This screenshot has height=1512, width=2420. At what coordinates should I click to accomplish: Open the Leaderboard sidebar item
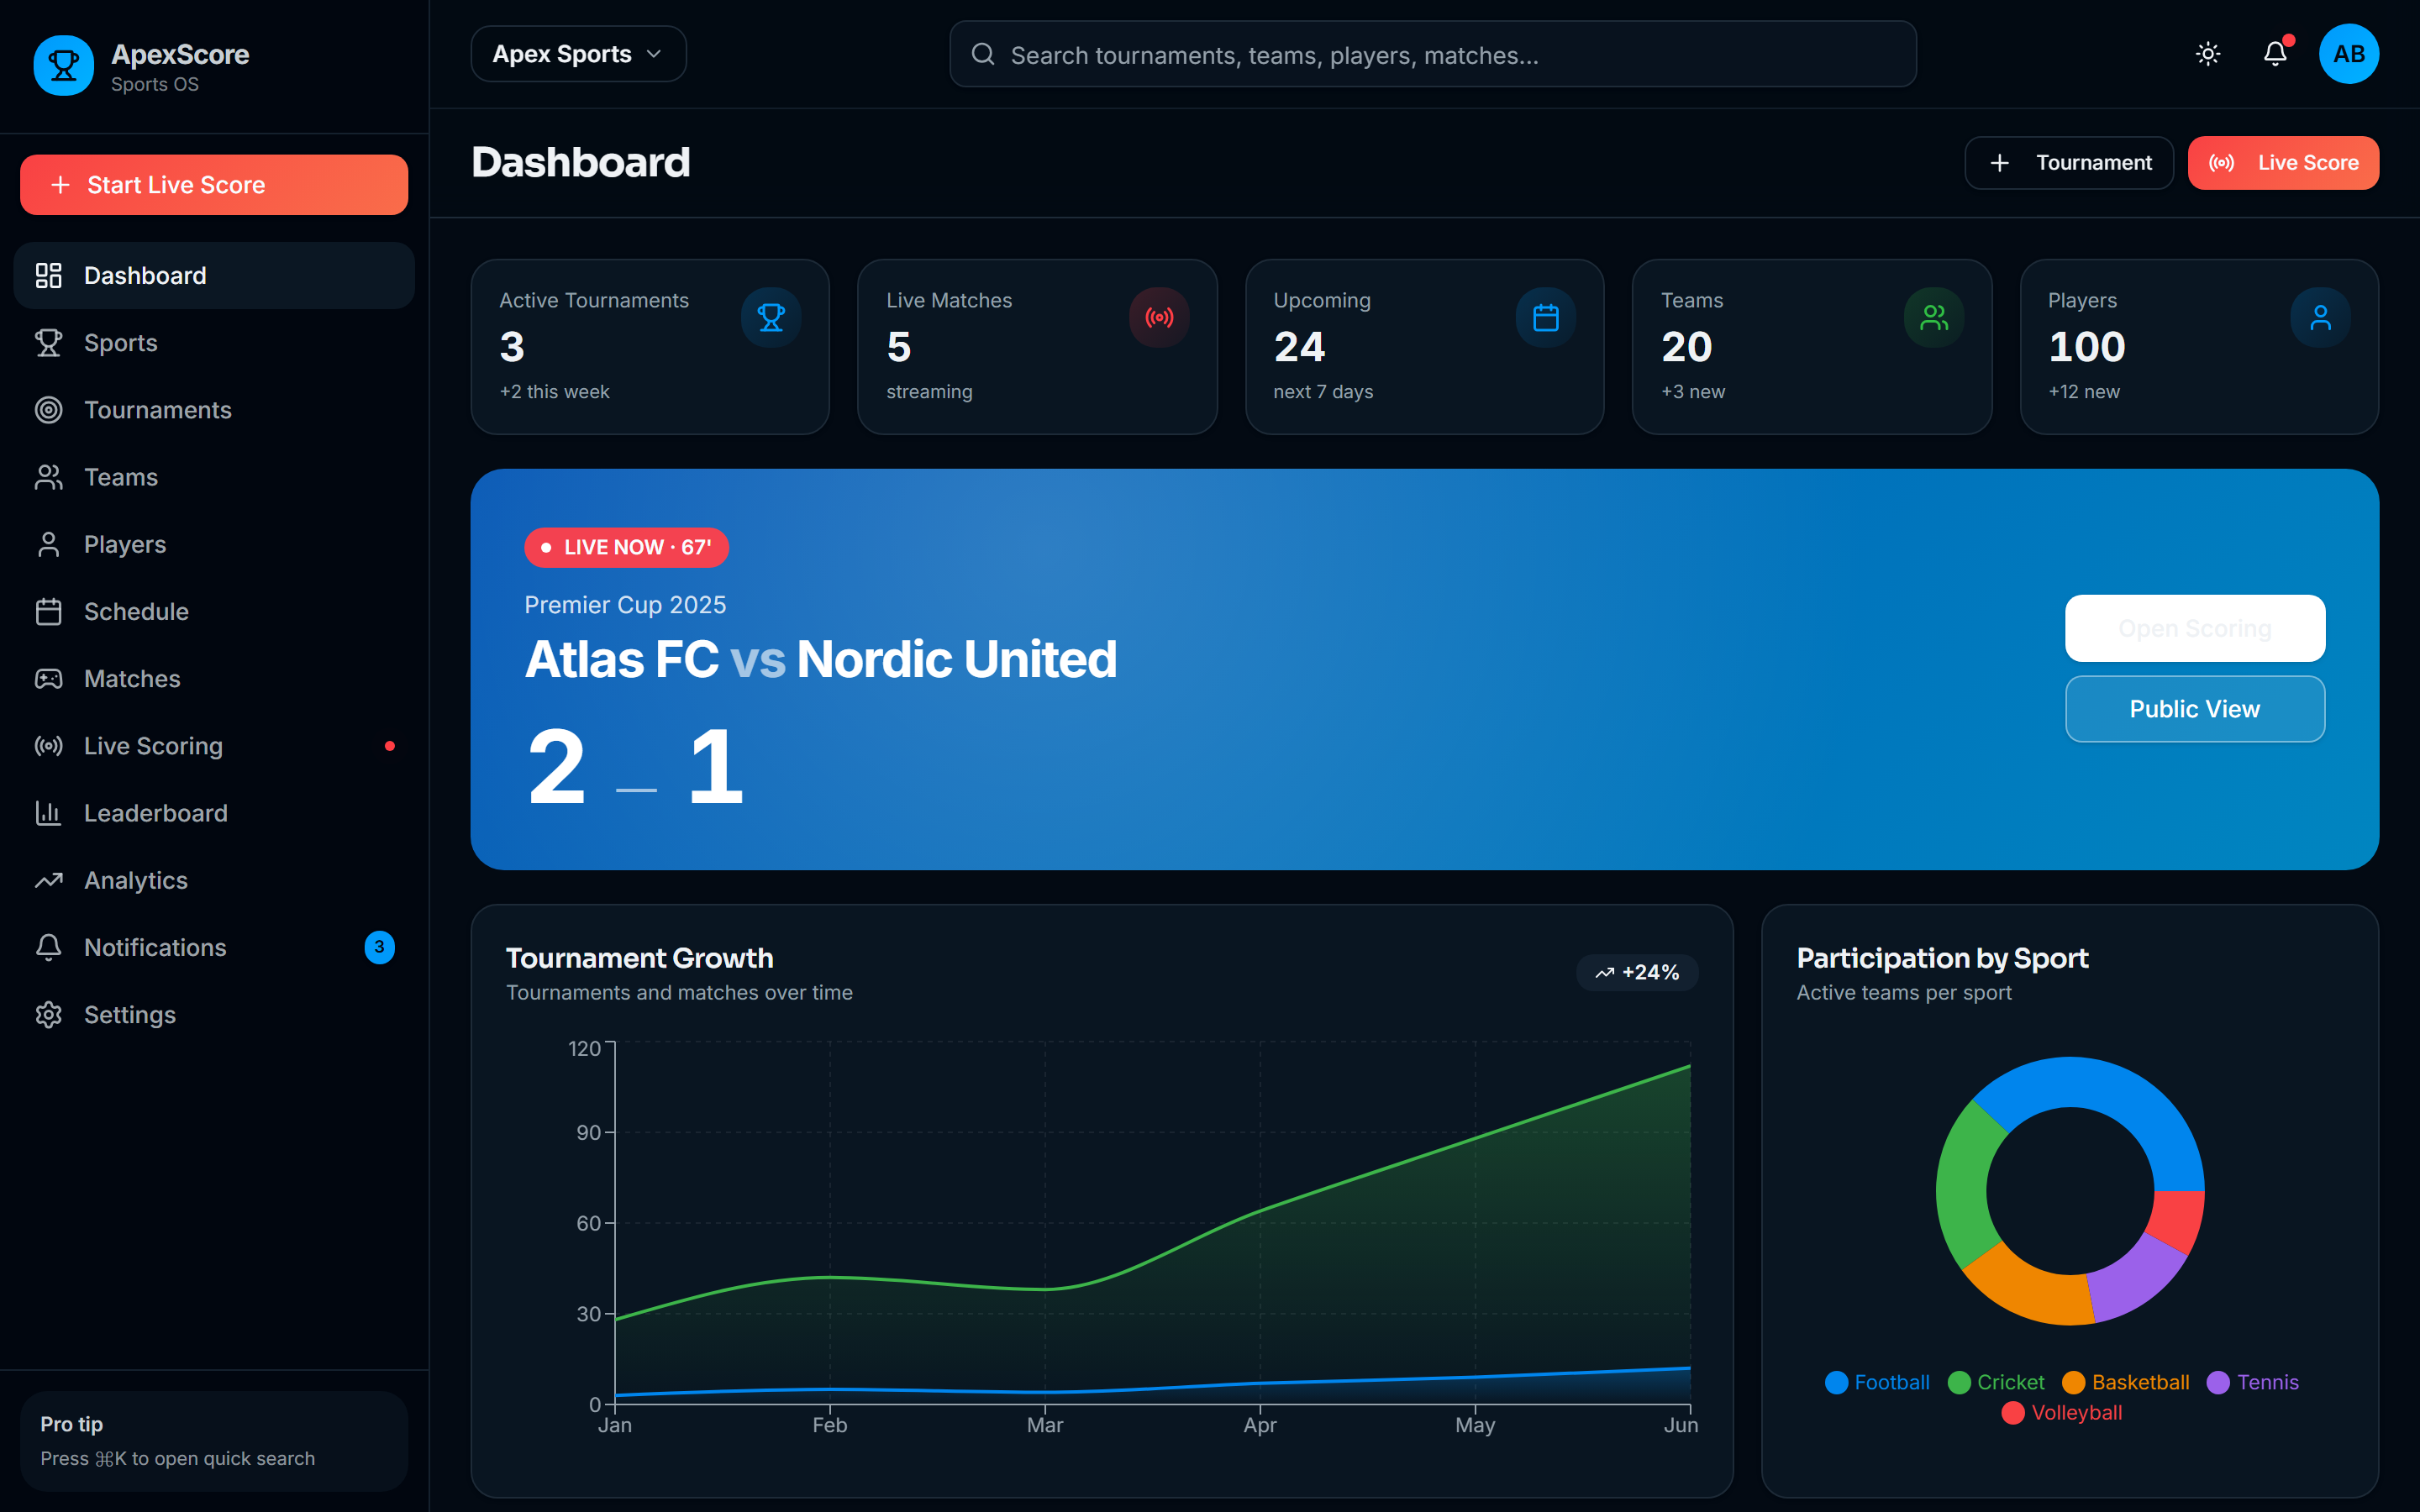[x=214, y=813]
